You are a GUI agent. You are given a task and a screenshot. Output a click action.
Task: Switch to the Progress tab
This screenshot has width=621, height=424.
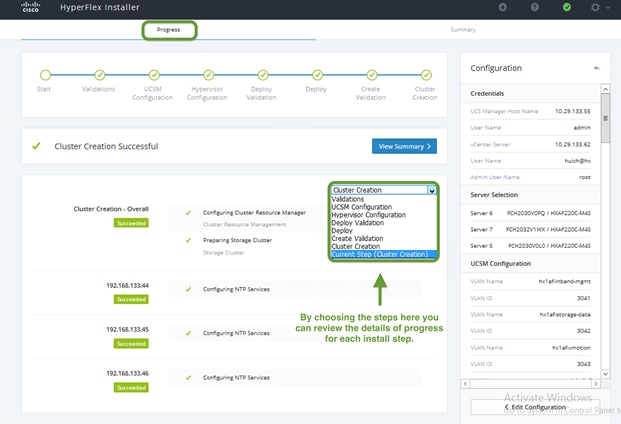[168, 30]
